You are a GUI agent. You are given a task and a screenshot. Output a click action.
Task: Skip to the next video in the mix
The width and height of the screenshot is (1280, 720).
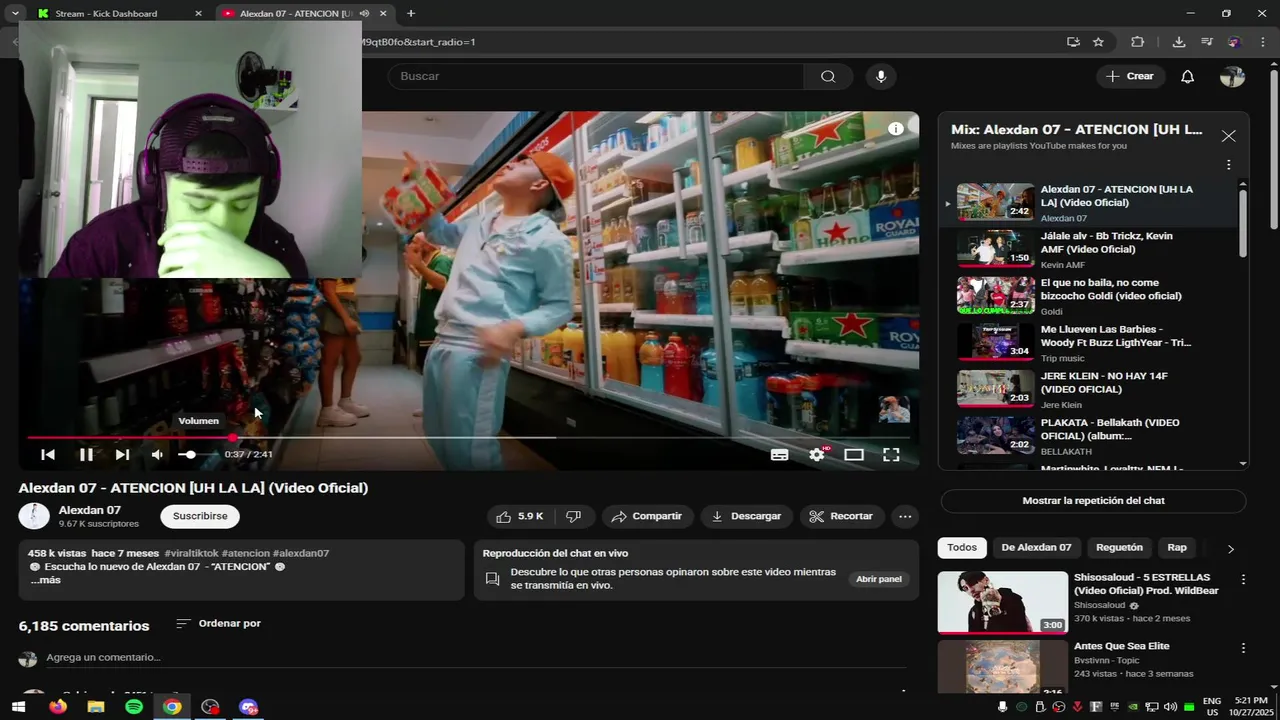(x=122, y=454)
